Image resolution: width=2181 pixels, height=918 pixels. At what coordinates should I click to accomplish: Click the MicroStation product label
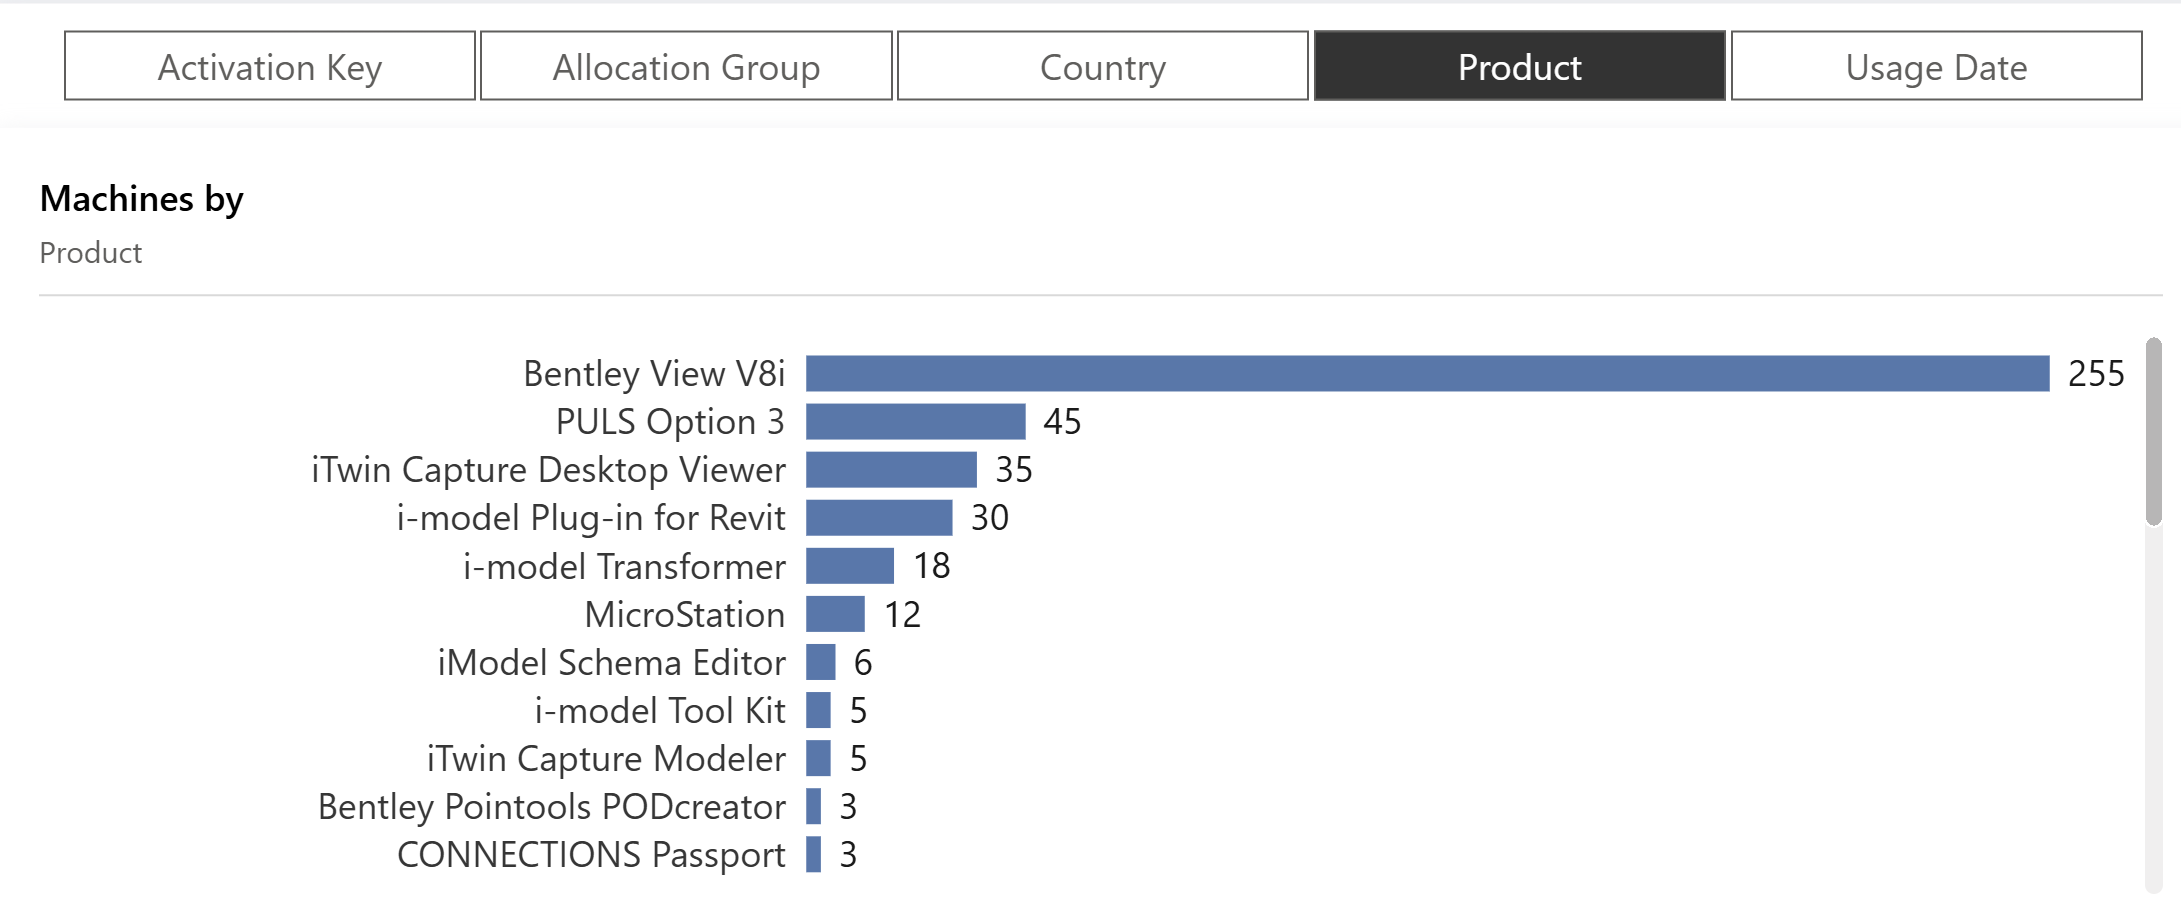(684, 614)
